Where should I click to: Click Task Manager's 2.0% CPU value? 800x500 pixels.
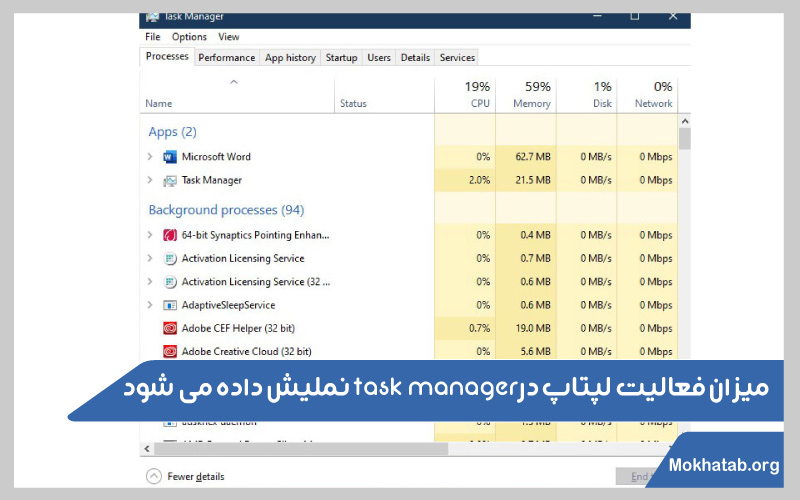tap(480, 180)
